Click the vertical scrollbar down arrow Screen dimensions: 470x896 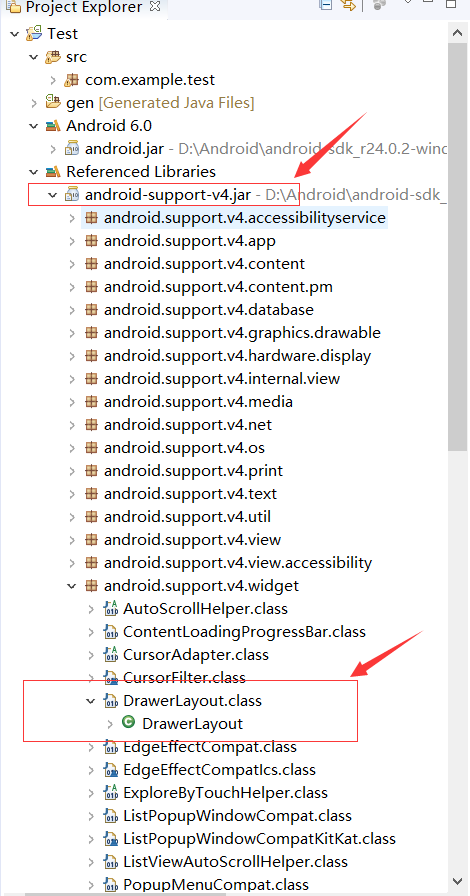457,881
